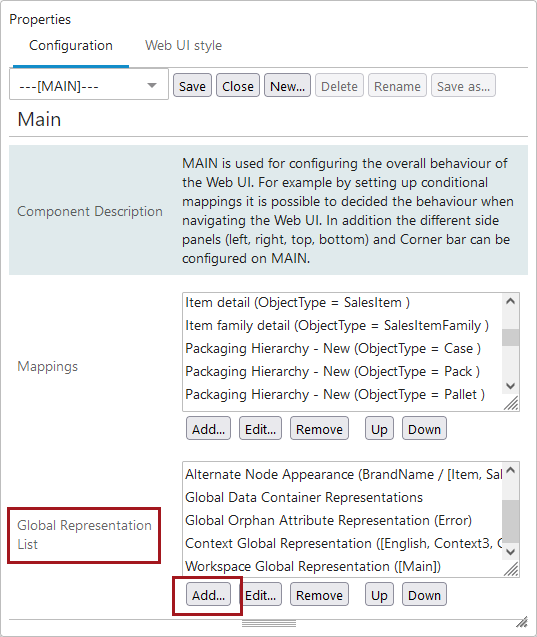Viewport: 537px width, 637px height.
Task: Open the New... component dialog
Action: coord(287,86)
